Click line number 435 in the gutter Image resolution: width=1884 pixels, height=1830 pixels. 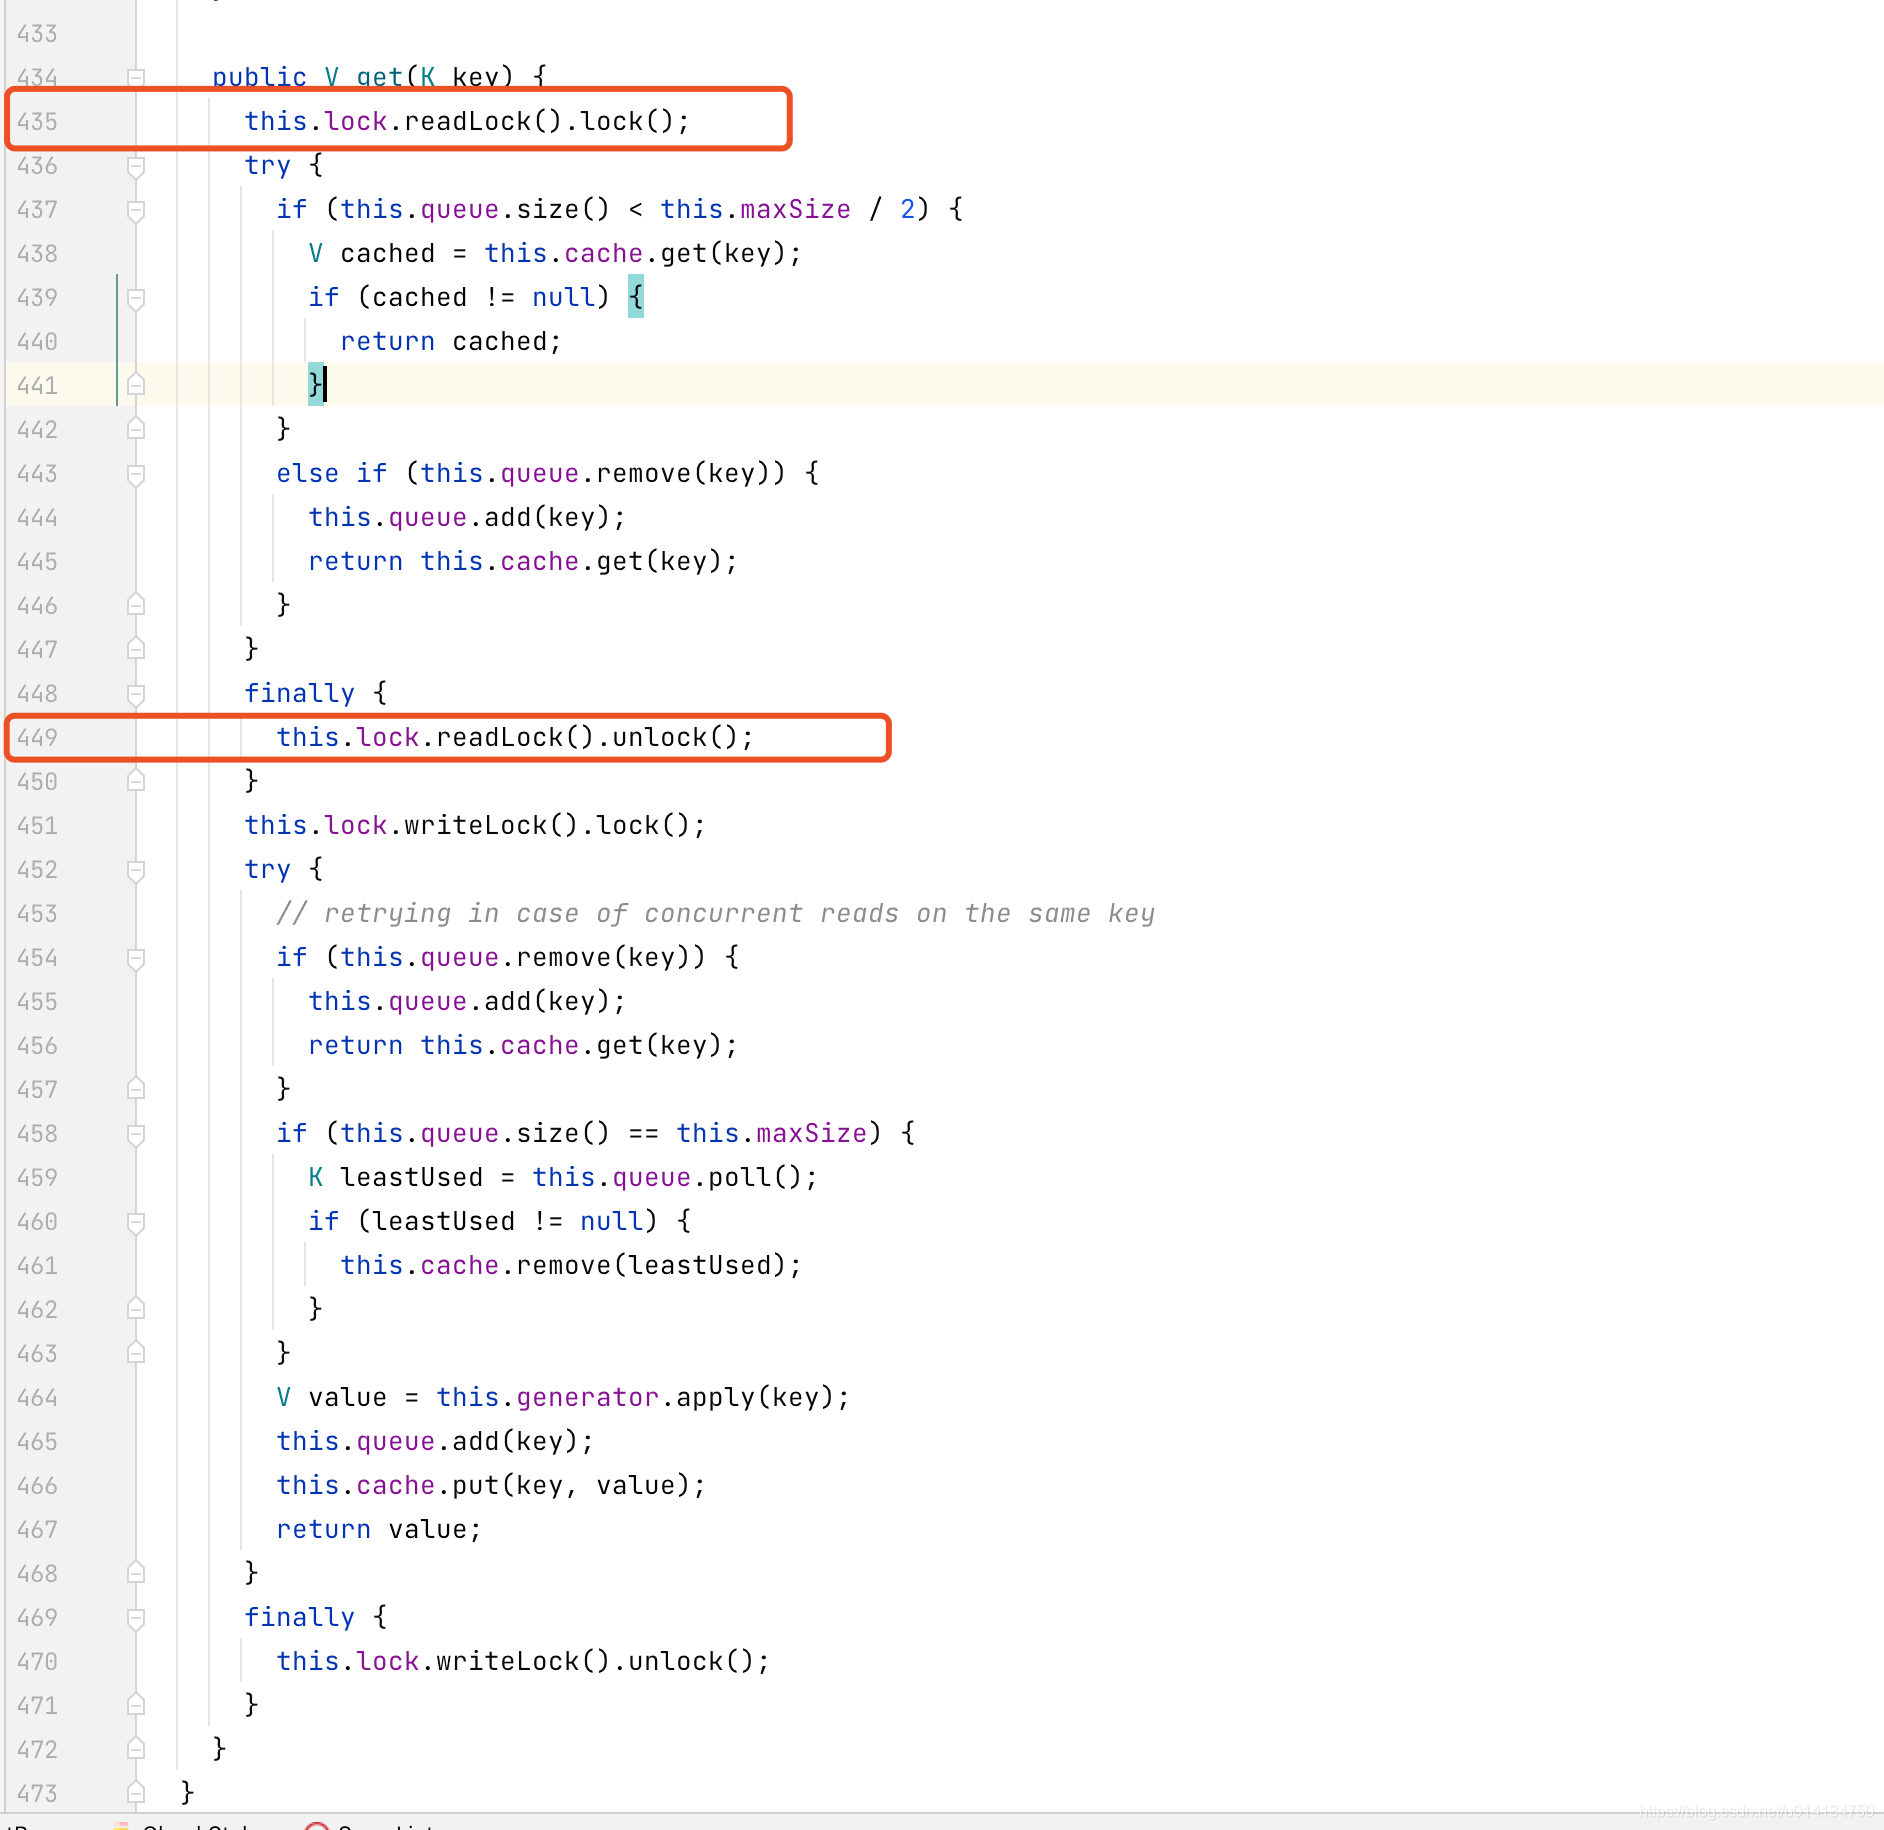37,122
